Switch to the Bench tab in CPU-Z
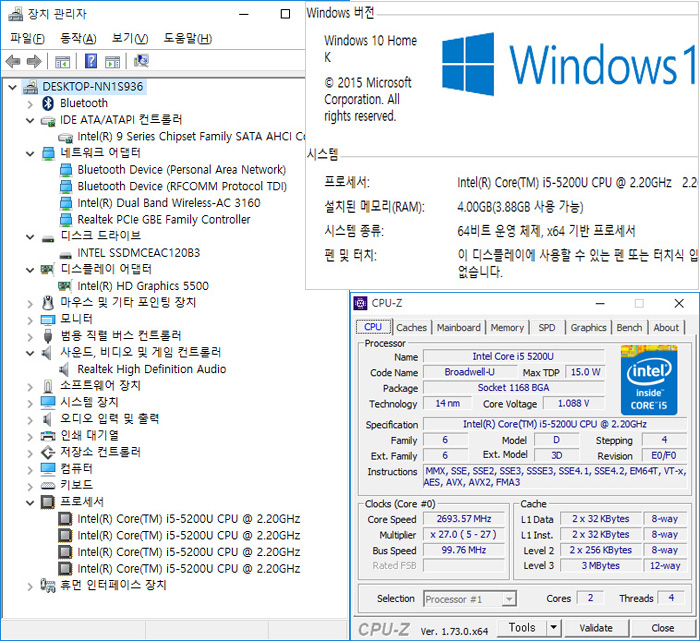Screen dimensions: 700x643 [x=629, y=328]
